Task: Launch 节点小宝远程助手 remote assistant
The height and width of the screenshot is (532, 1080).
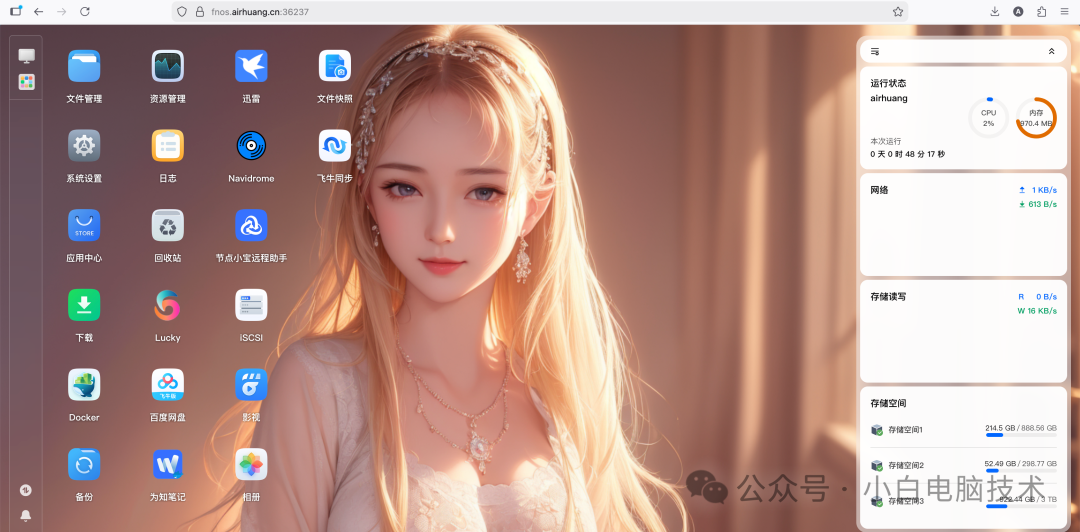Action: pos(251,225)
